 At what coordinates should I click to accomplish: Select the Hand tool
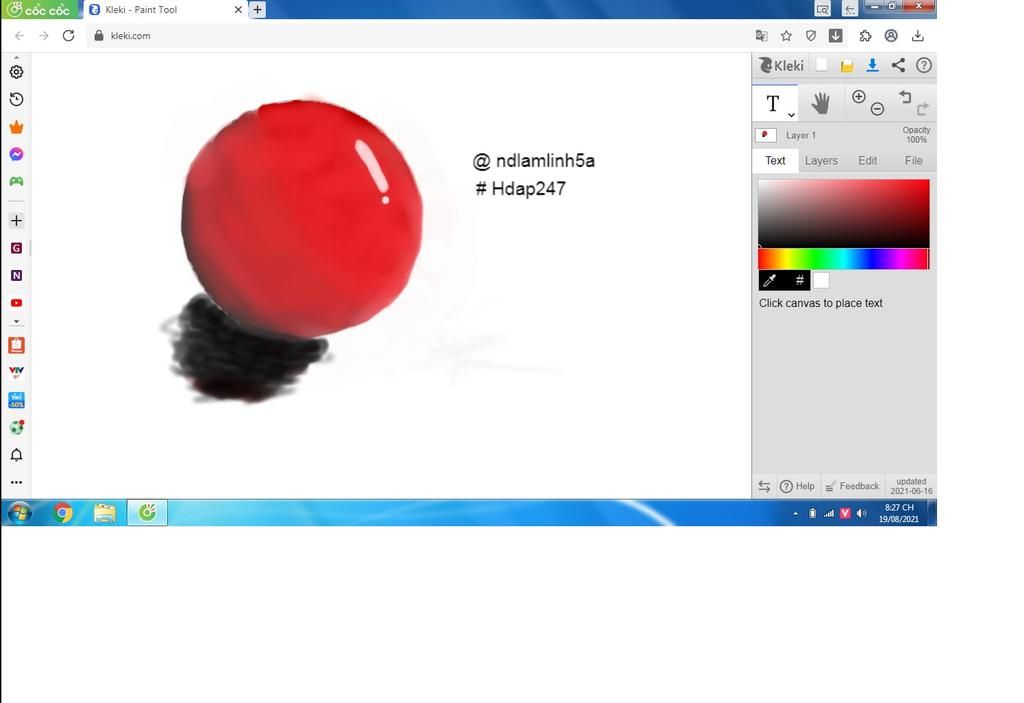(x=820, y=101)
